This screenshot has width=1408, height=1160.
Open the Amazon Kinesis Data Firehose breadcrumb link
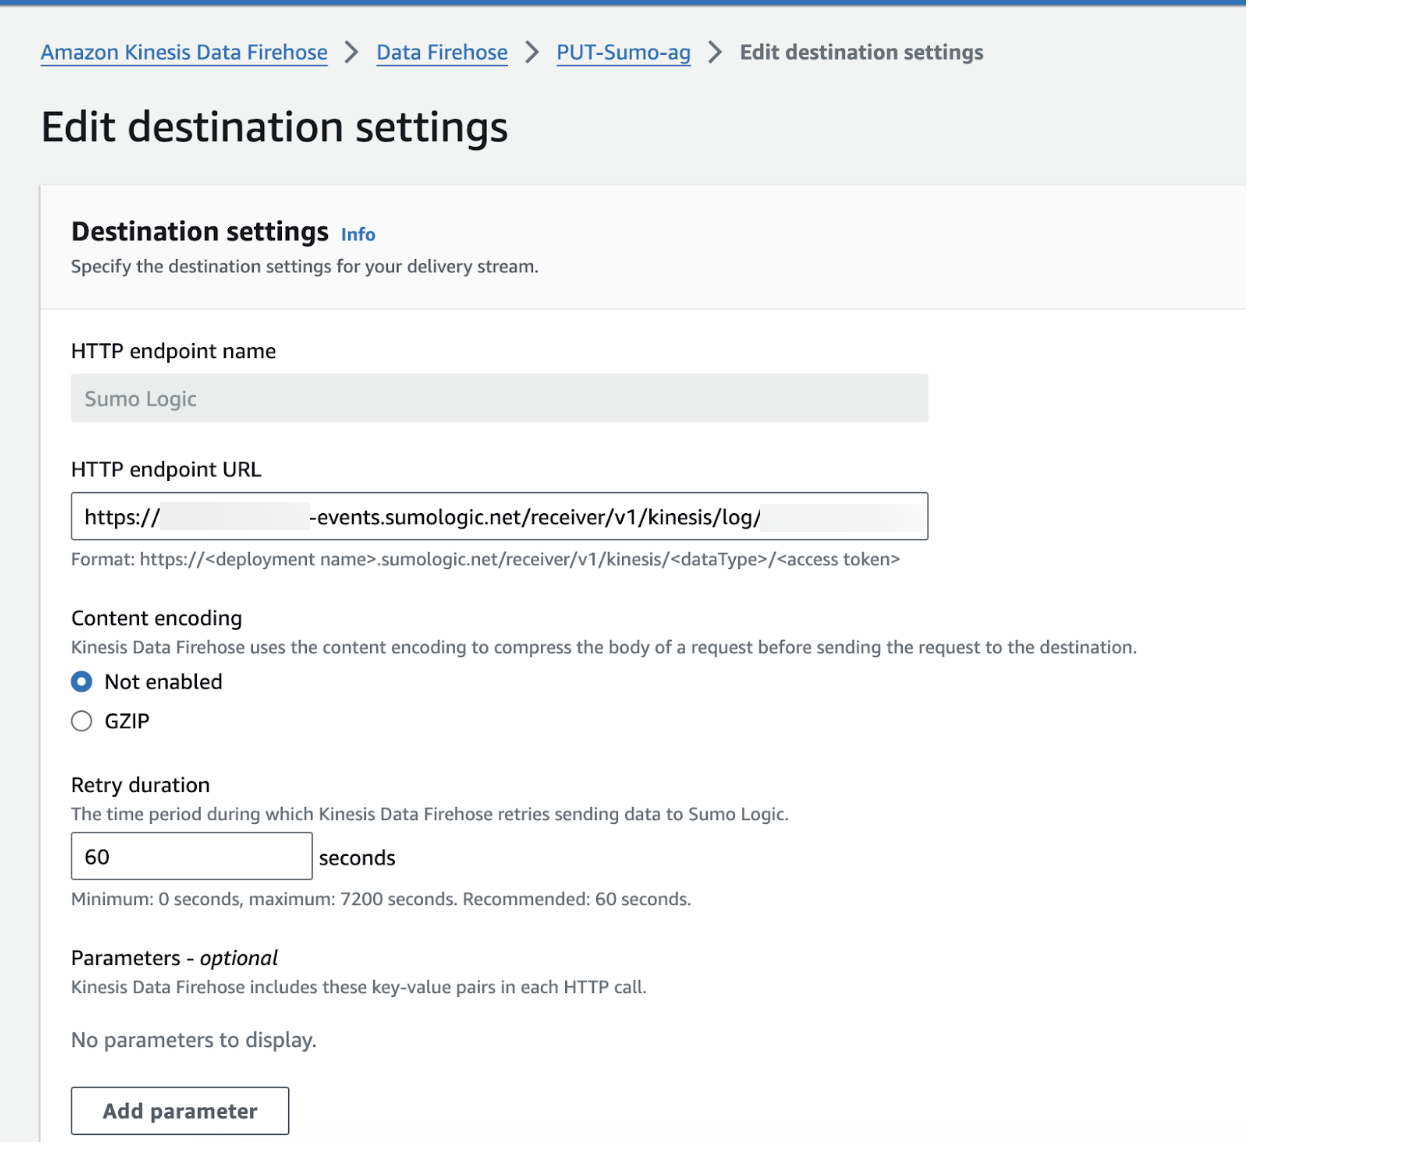coord(183,52)
